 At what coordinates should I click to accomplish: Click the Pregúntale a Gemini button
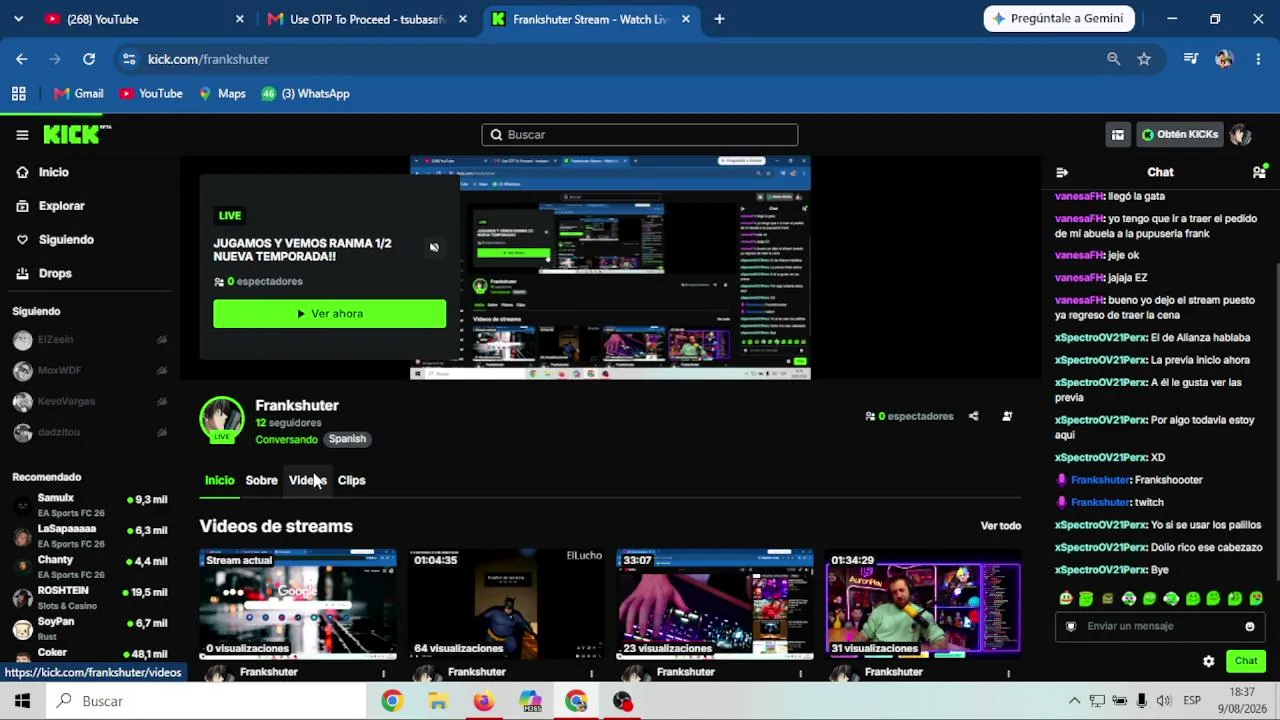tap(1059, 19)
